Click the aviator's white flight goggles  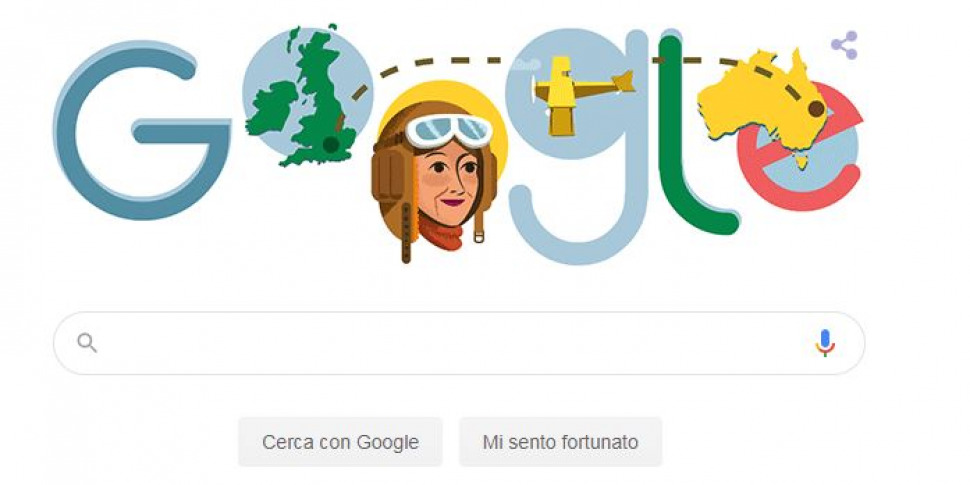click(449, 131)
